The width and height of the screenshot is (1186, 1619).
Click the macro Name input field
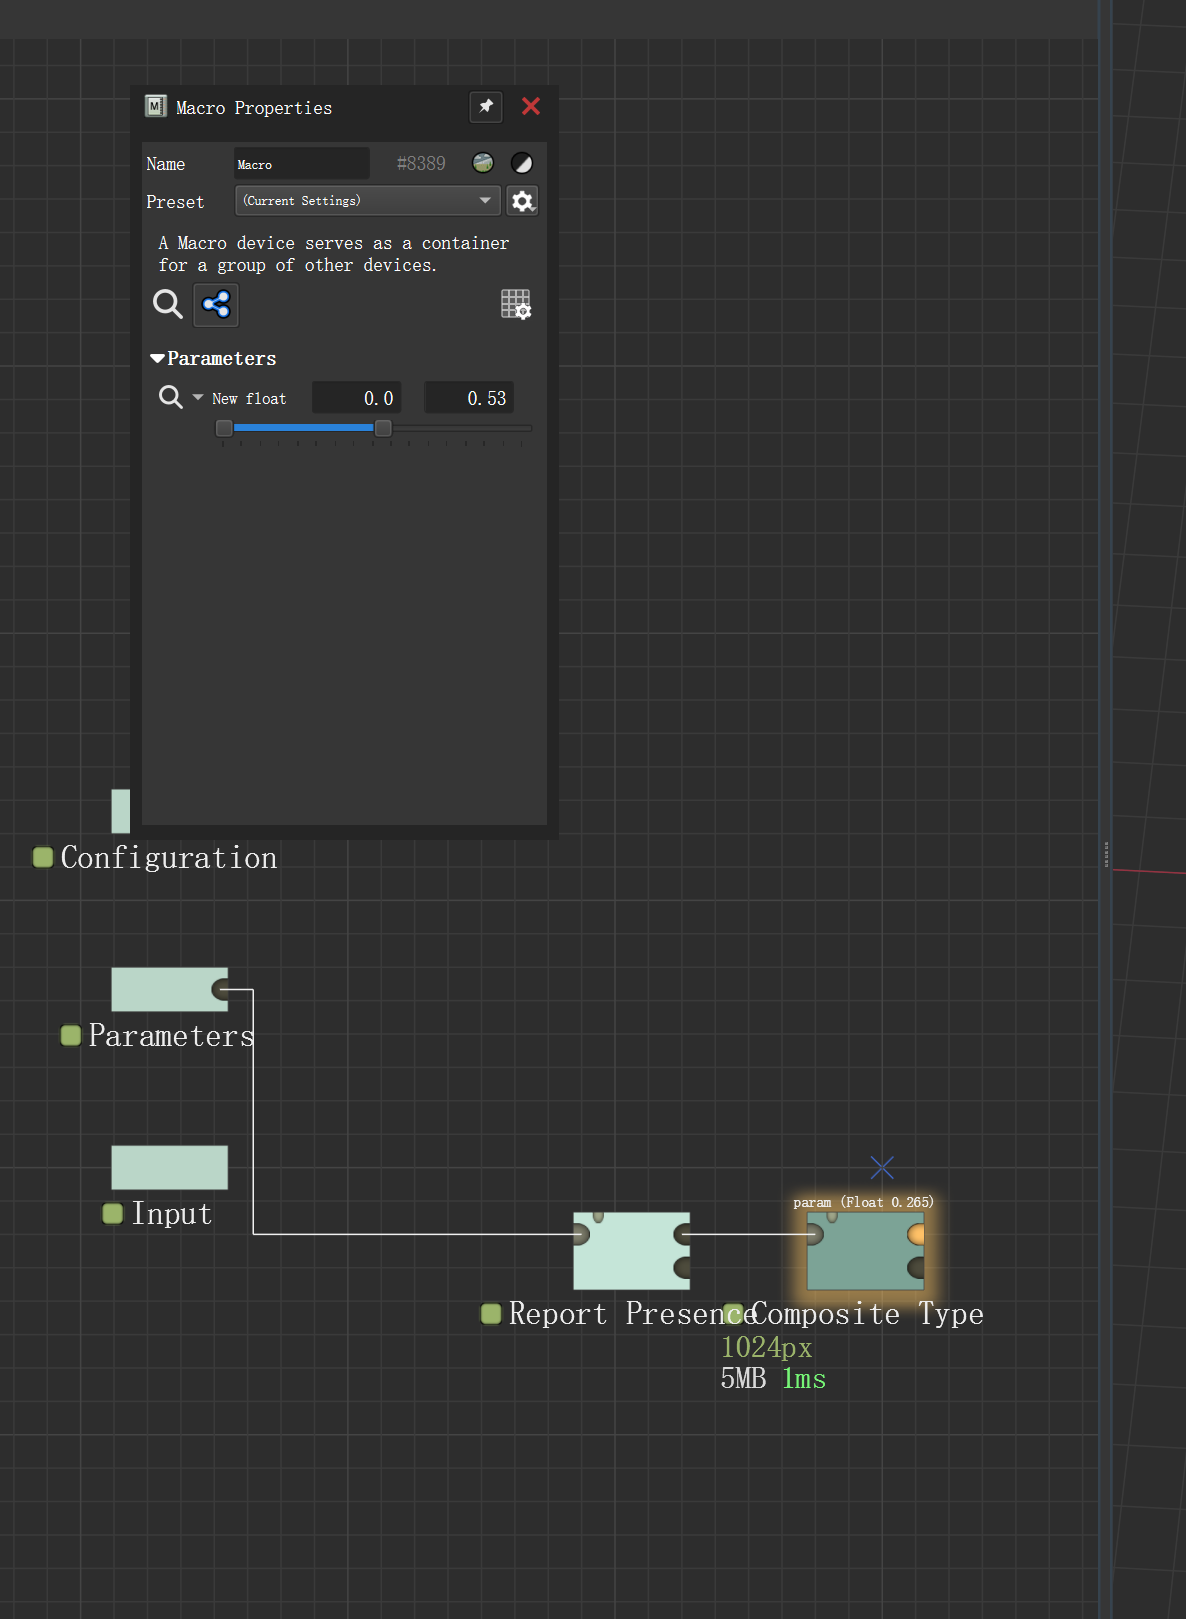pos(301,164)
